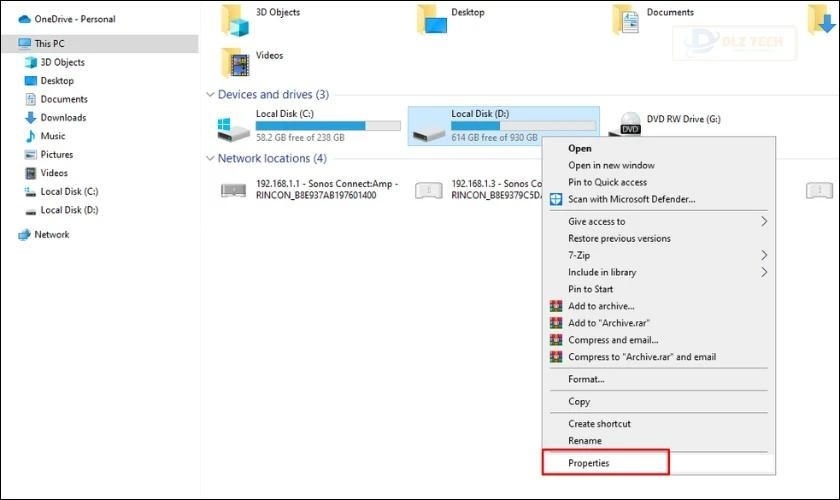This screenshot has height=500, width=840.
Task: Click the Network icon in sidebar
Action: (x=25, y=235)
